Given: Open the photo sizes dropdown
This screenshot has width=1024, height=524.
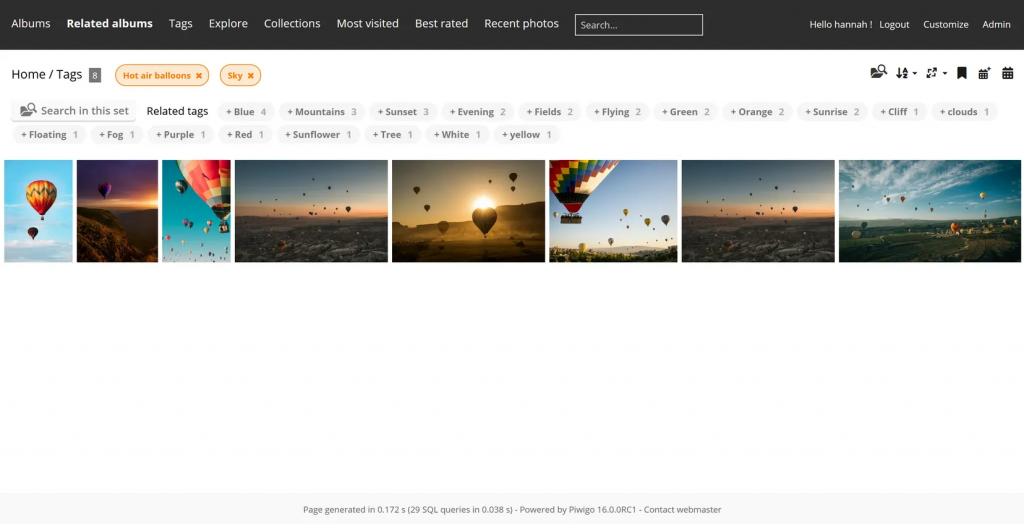Looking at the screenshot, I should pos(935,73).
